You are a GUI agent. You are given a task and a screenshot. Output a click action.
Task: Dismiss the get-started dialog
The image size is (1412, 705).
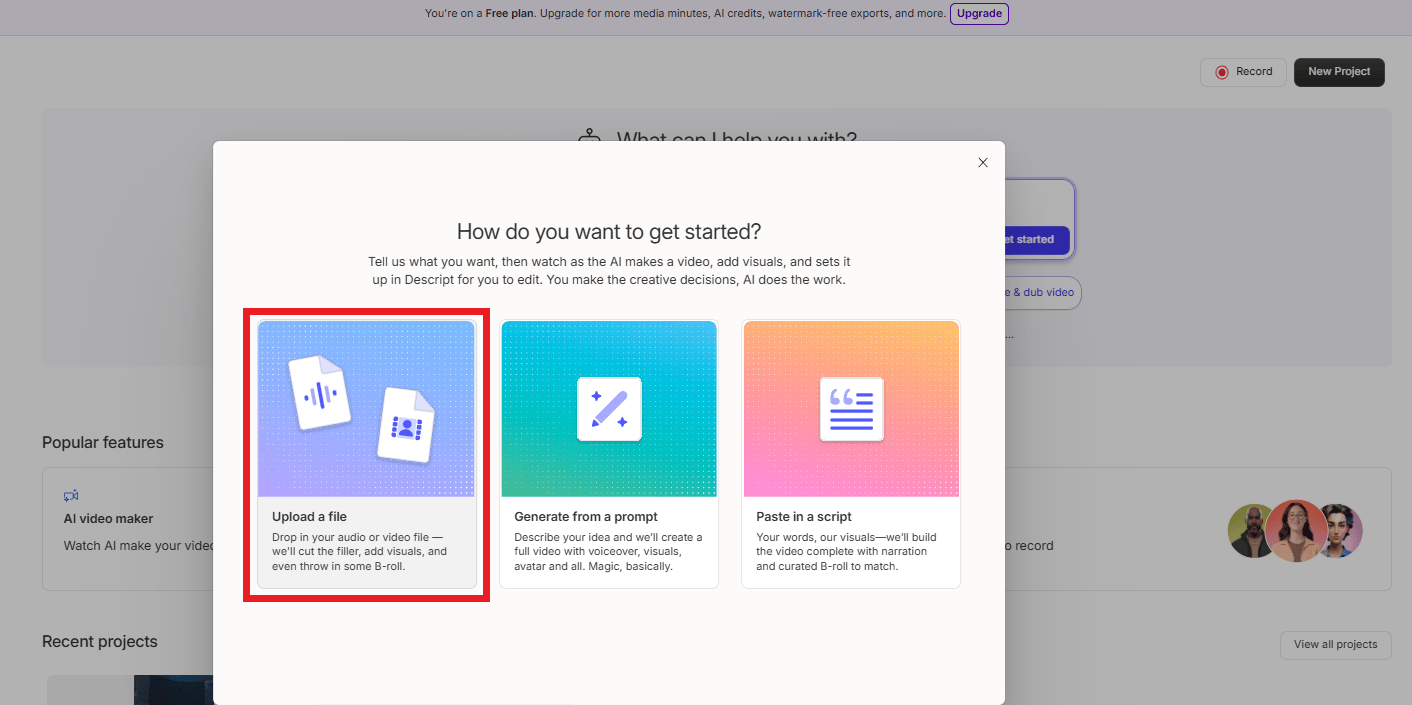(x=982, y=162)
